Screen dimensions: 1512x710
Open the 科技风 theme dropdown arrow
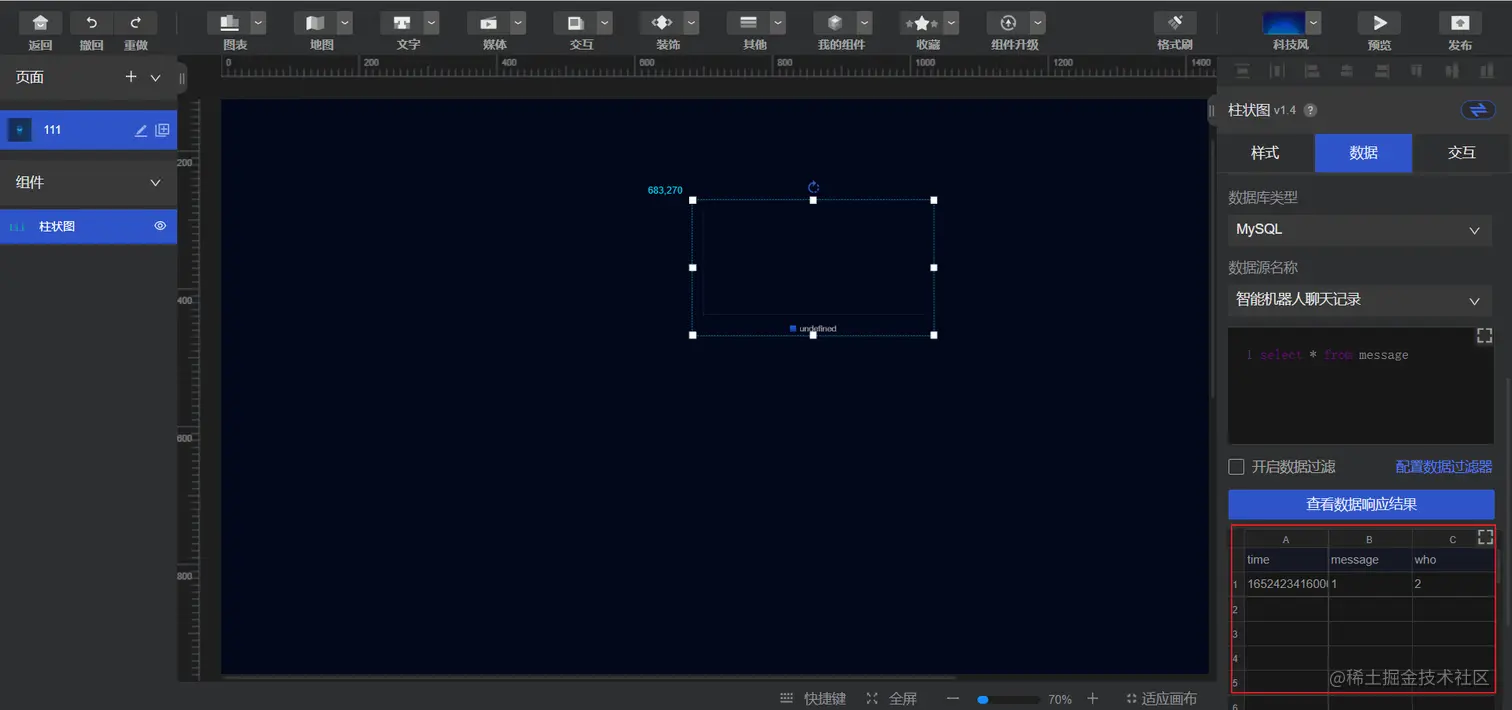[x=1314, y=22]
